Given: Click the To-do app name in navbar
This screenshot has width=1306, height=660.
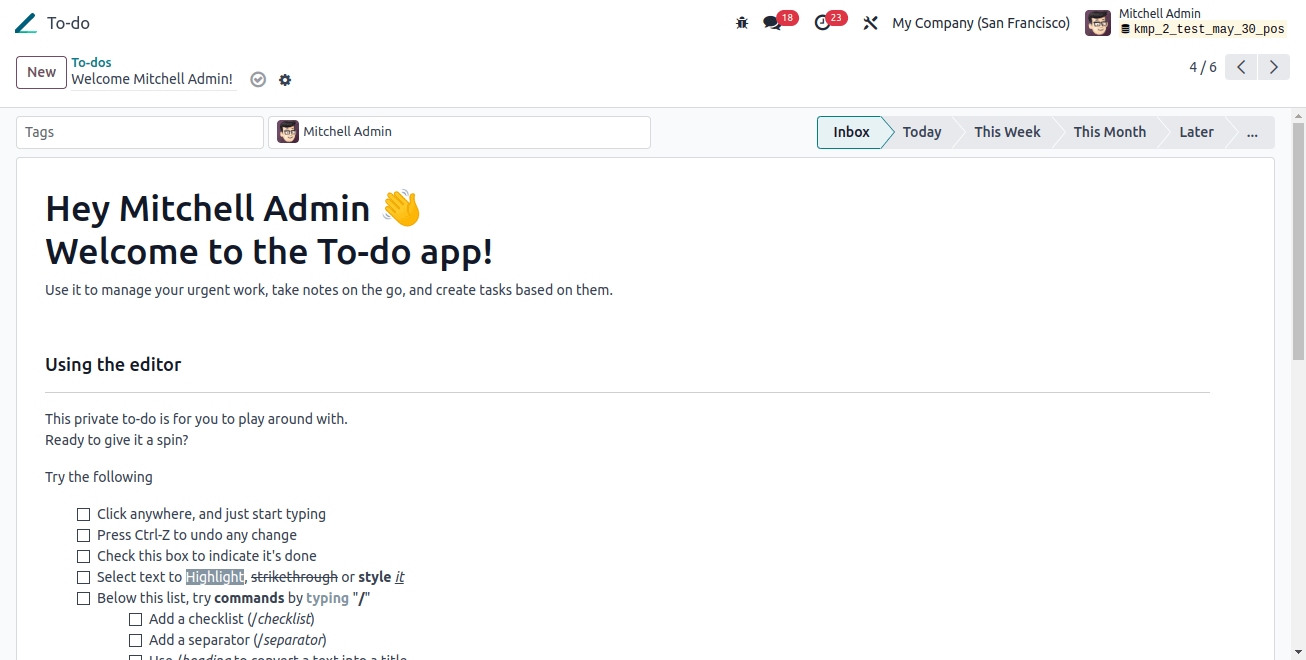Looking at the screenshot, I should [x=68, y=23].
